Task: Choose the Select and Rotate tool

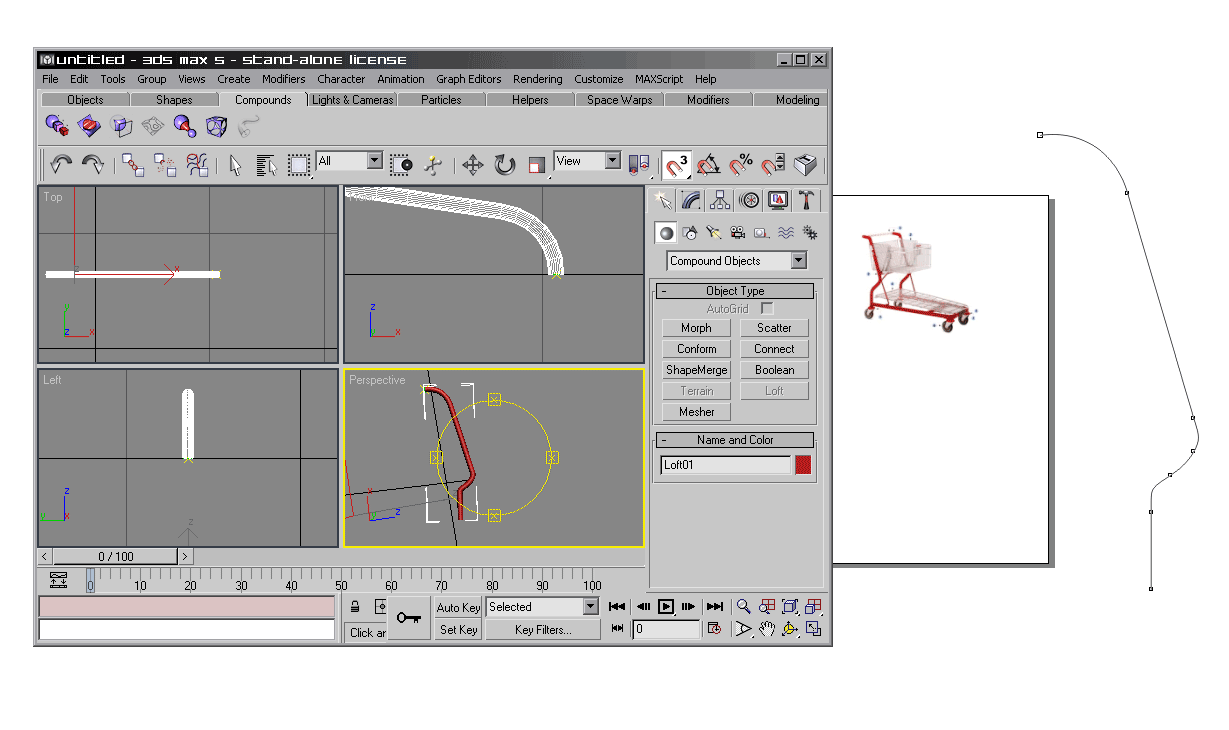Action: [x=505, y=164]
